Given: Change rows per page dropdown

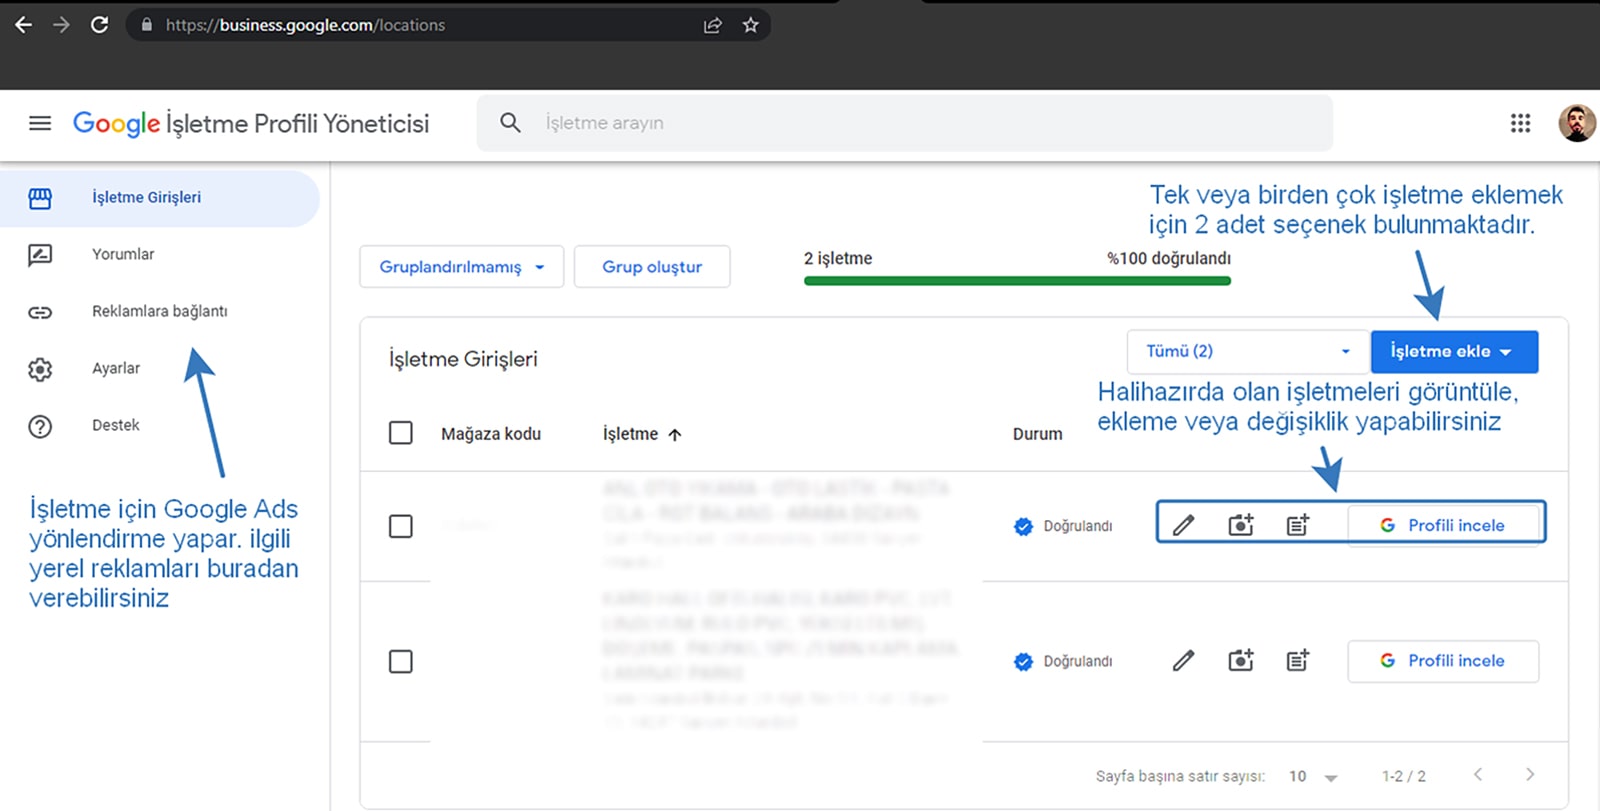Looking at the screenshot, I should pyautogui.click(x=1313, y=776).
